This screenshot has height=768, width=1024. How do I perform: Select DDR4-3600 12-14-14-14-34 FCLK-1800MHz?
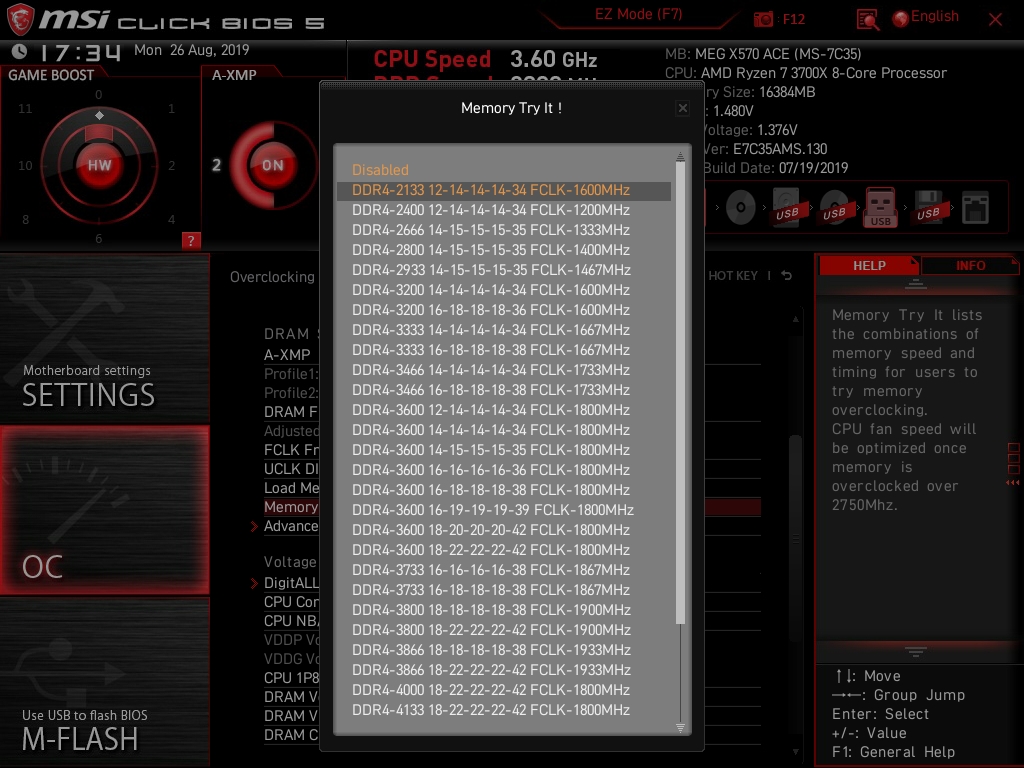[x=504, y=410]
